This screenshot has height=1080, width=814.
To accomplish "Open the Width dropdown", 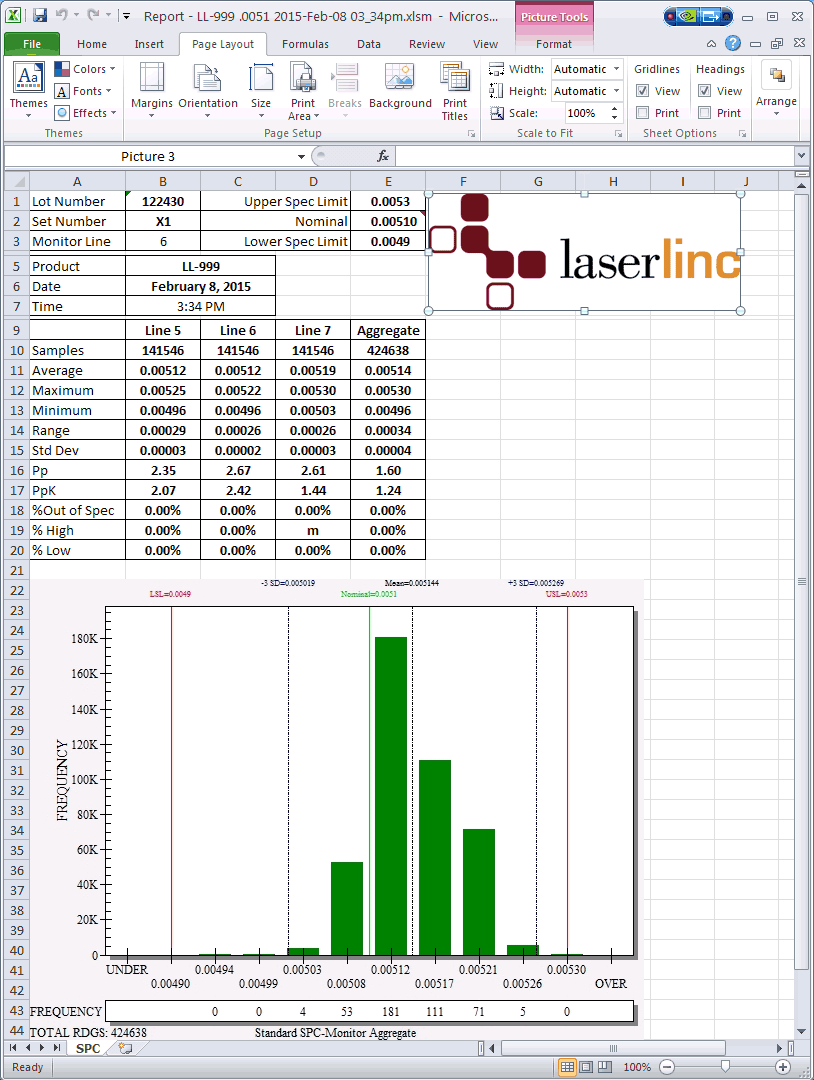I will (x=615, y=69).
